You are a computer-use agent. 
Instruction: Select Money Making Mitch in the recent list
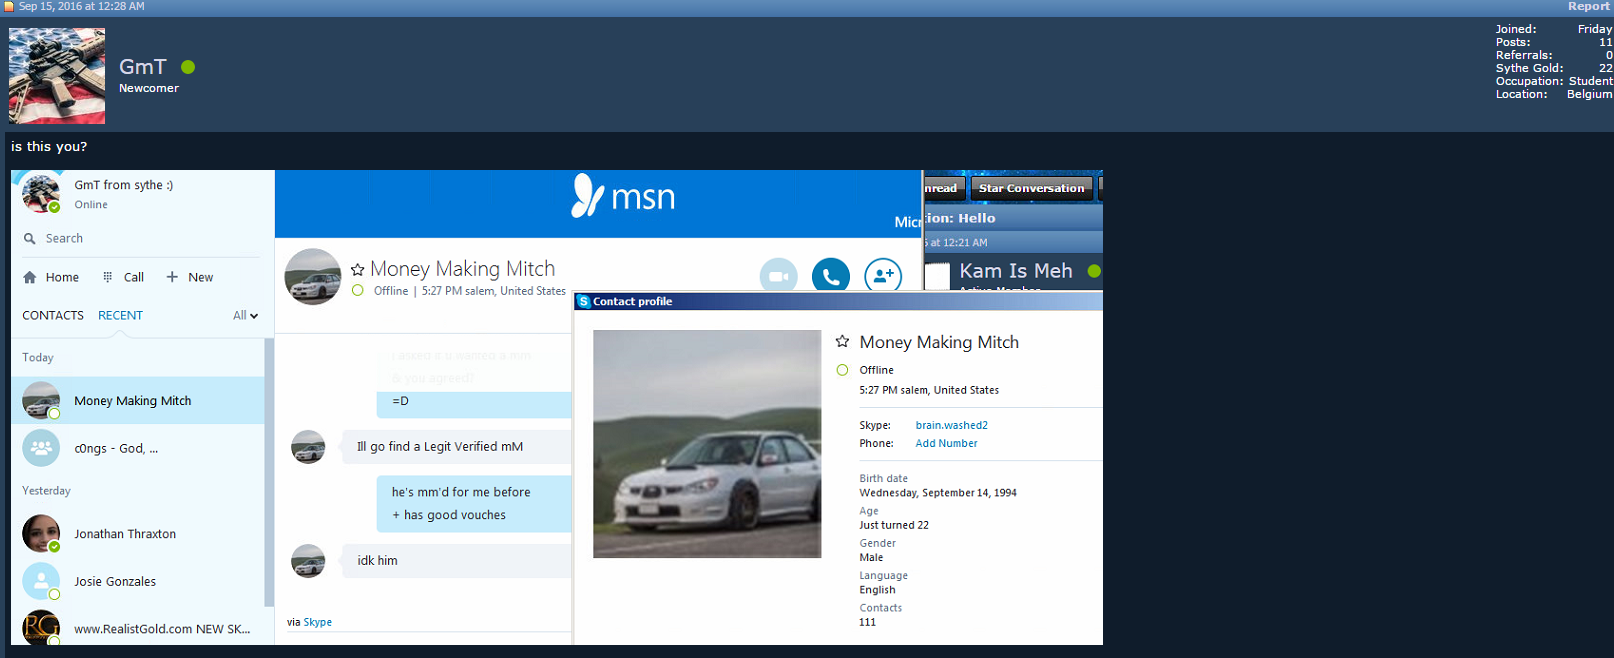coord(138,400)
